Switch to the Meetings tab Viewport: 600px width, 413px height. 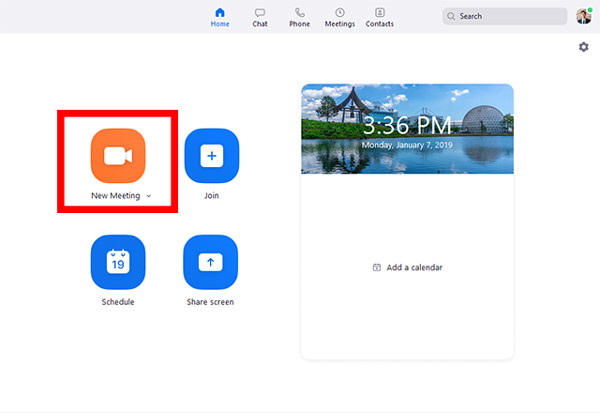[x=340, y=18]
